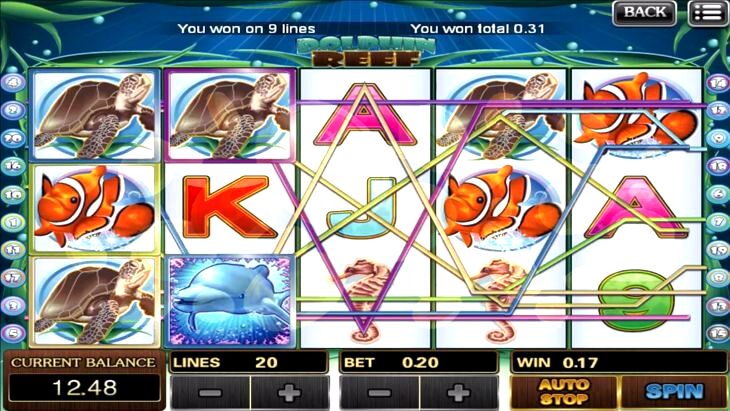Increase the bet amount
Image resolution: width=730 pixels, height=411 pixels.
tap(459, 393)
